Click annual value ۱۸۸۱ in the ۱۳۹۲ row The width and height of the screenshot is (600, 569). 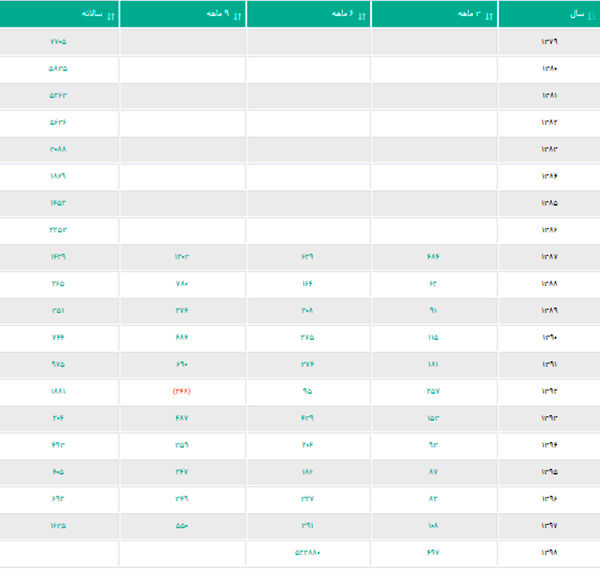pyautogui.click(x=58, y=391)
